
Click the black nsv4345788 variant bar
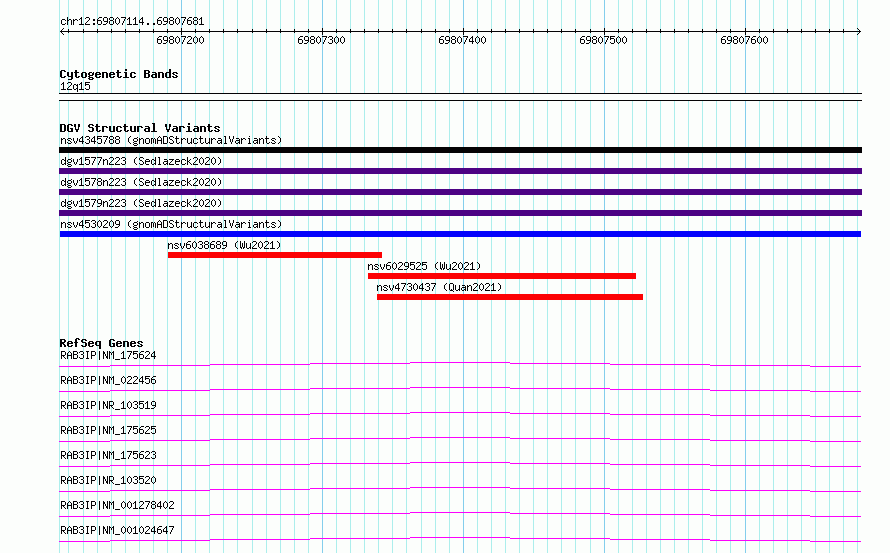pos(460,150)
